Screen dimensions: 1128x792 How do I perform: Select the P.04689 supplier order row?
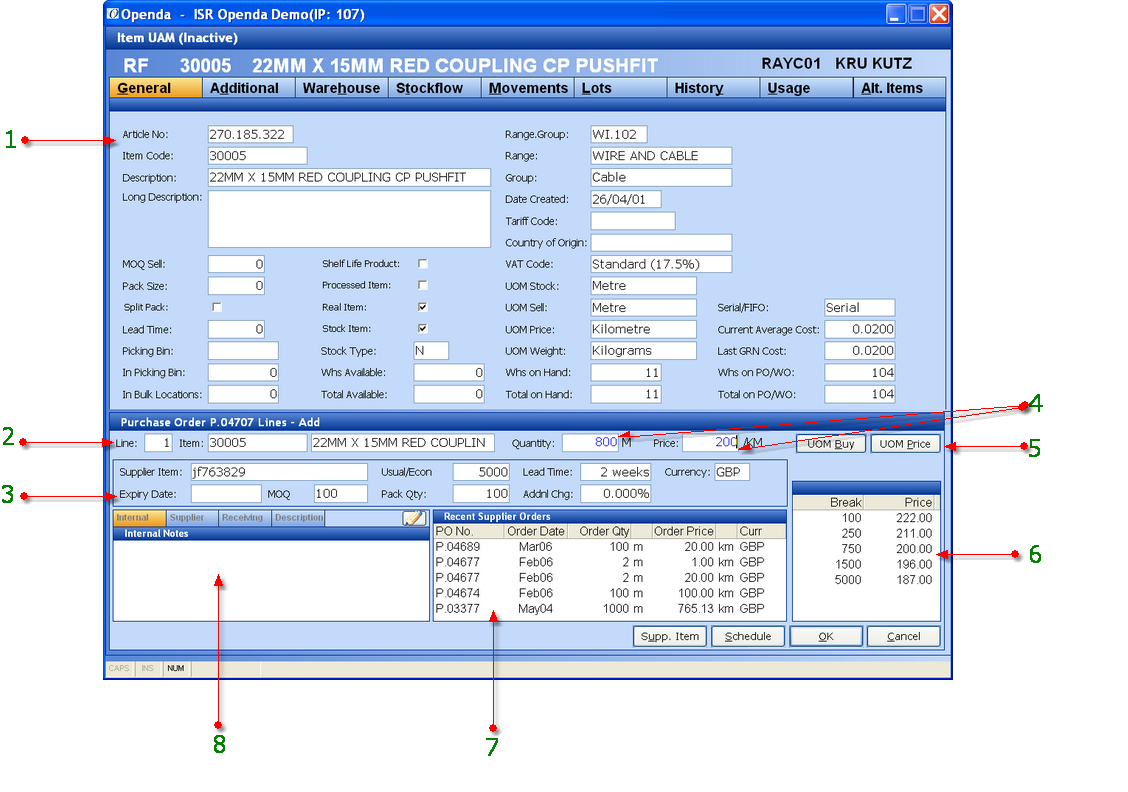tap(609, 547)
